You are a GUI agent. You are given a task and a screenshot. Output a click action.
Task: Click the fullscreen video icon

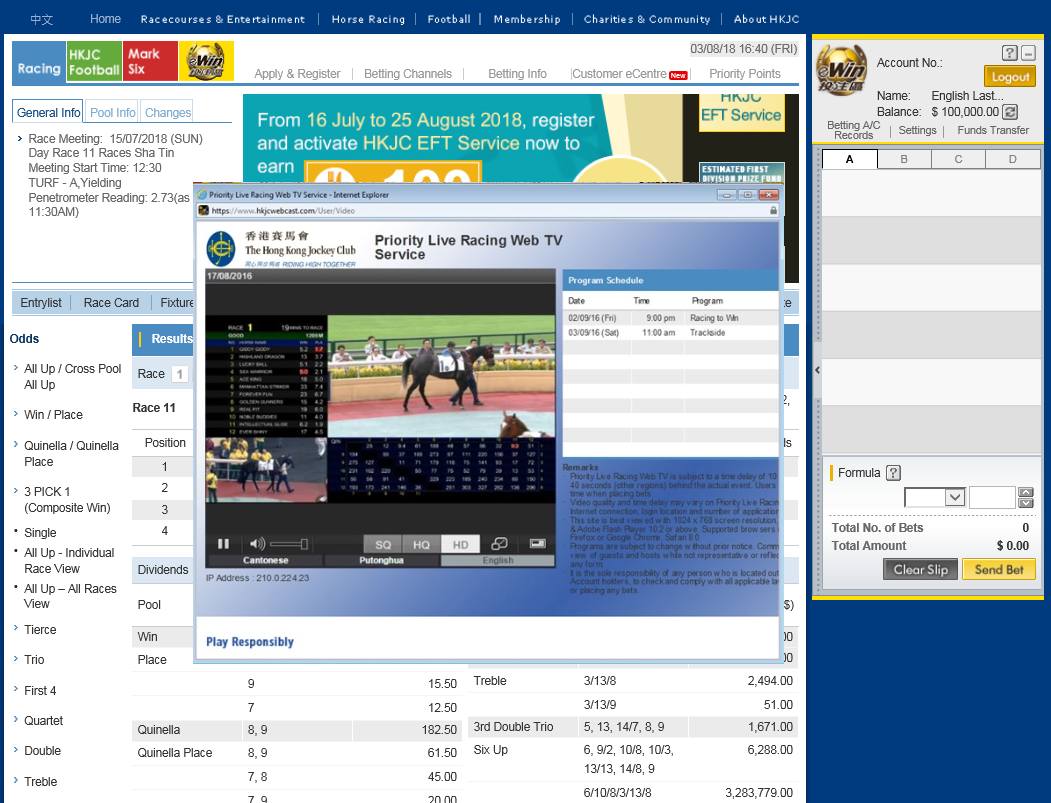point(537,544)
